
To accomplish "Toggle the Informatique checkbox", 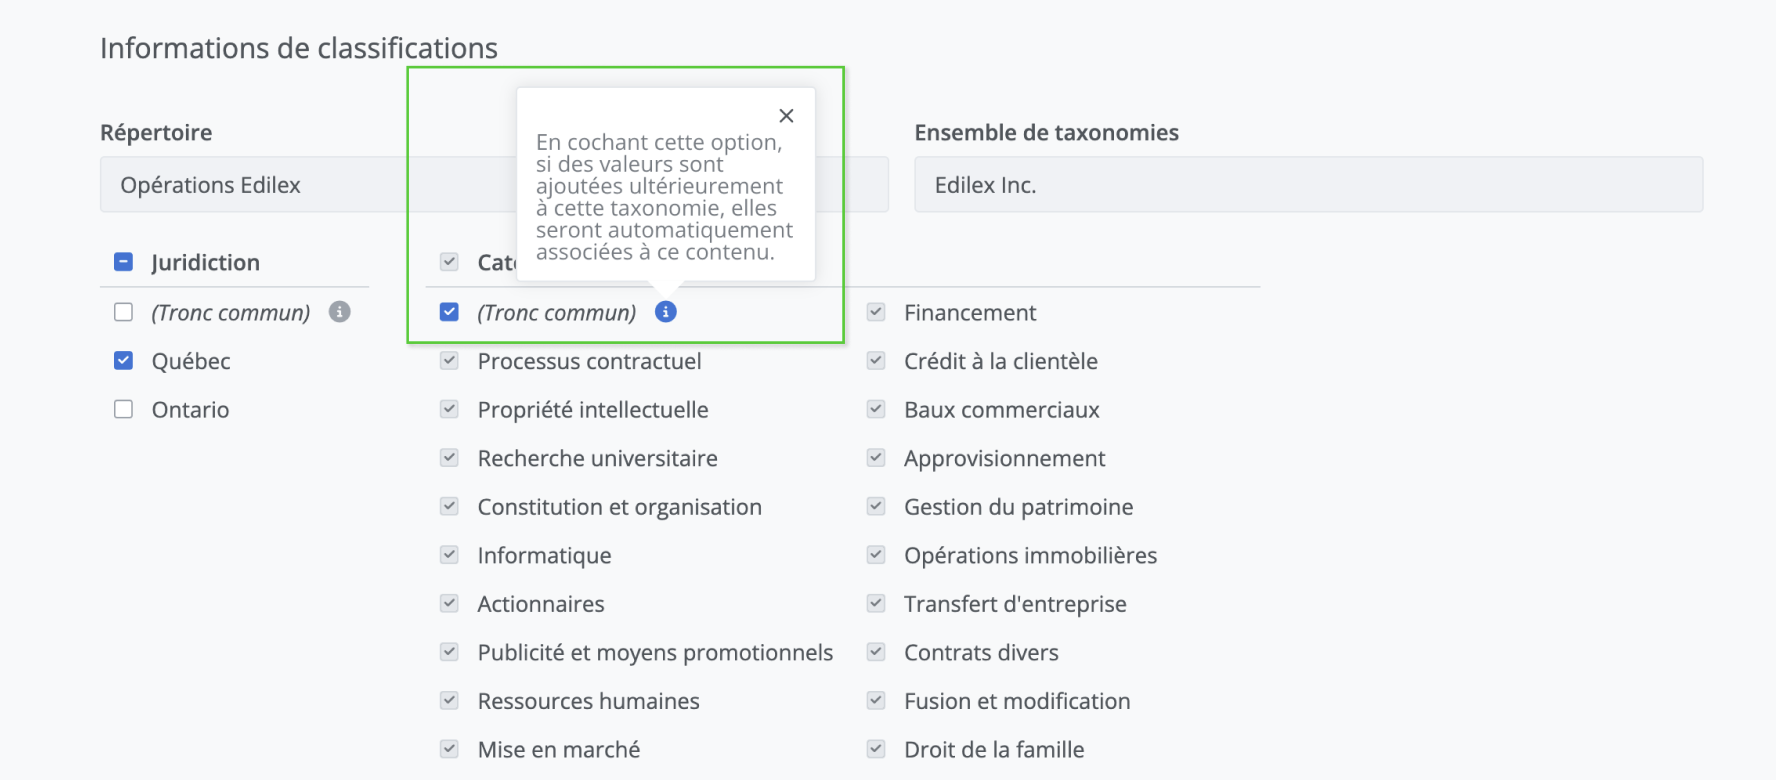I will coord(450,555).
